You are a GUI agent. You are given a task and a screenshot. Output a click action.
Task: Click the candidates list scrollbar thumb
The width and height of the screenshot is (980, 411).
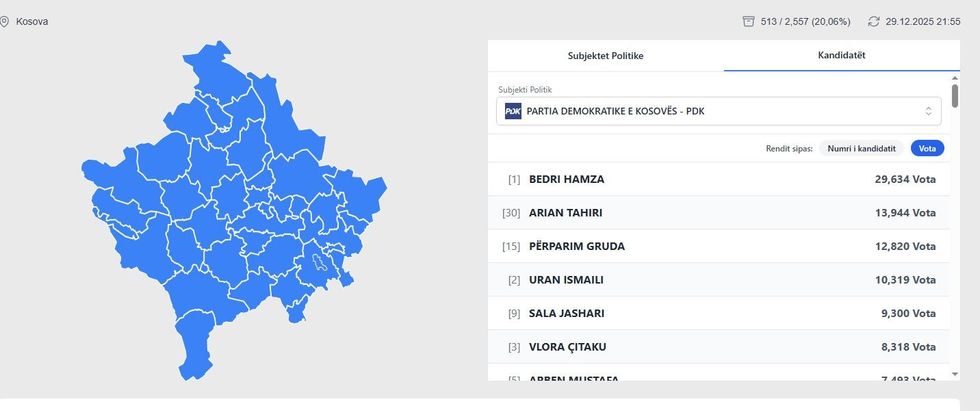coord(955,97)
